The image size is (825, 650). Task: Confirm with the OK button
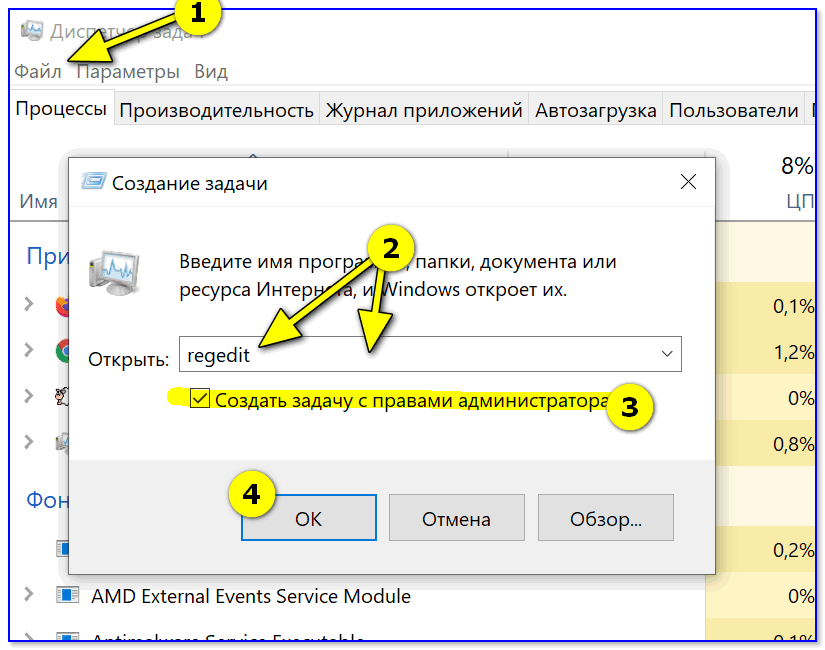point(309,518)
